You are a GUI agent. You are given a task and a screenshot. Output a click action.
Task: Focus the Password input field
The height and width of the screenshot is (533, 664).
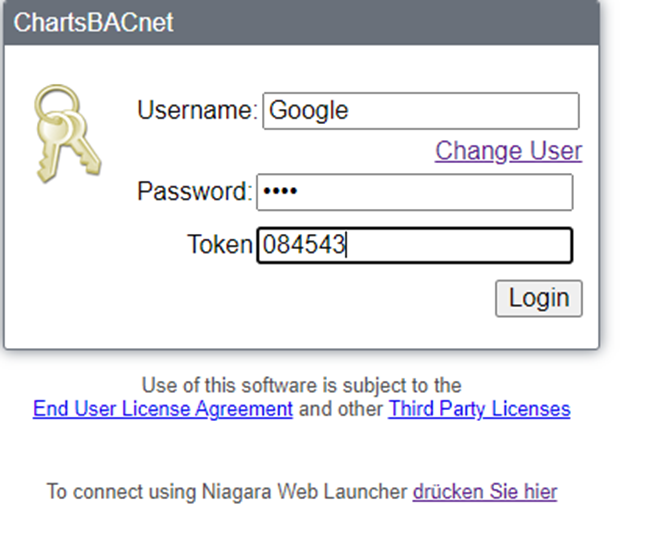(x=415, y=192)
